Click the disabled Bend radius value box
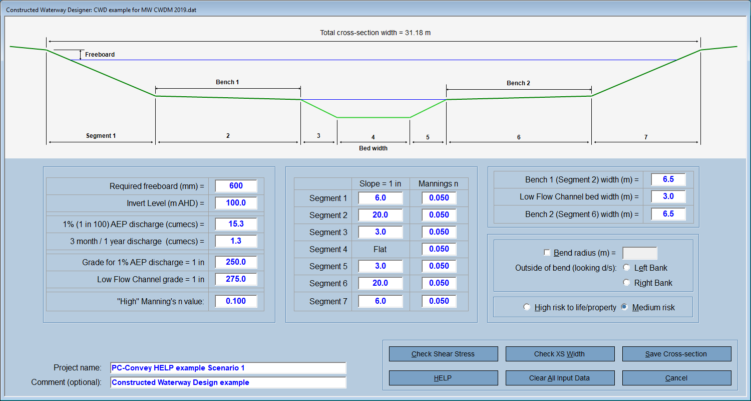751x401 pixels. [639, 253]
